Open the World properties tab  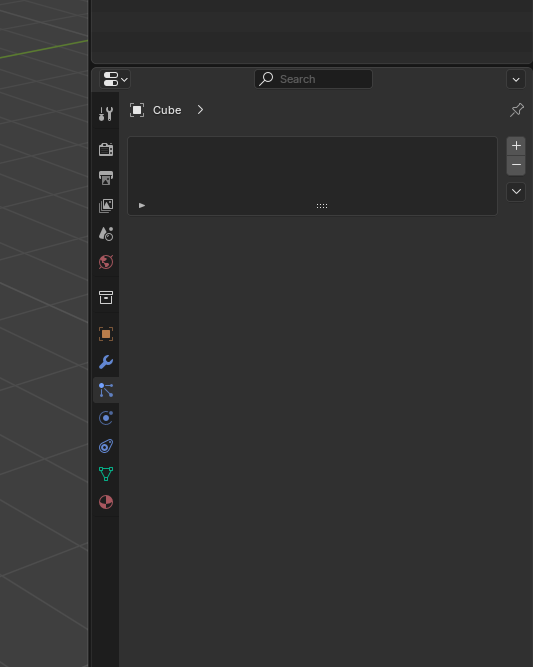[x=106, y=262]
